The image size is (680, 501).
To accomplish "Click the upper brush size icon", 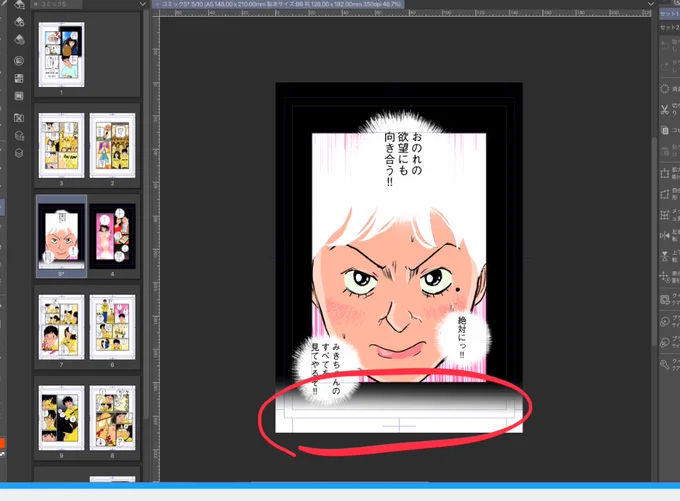I will coord(665,321).
